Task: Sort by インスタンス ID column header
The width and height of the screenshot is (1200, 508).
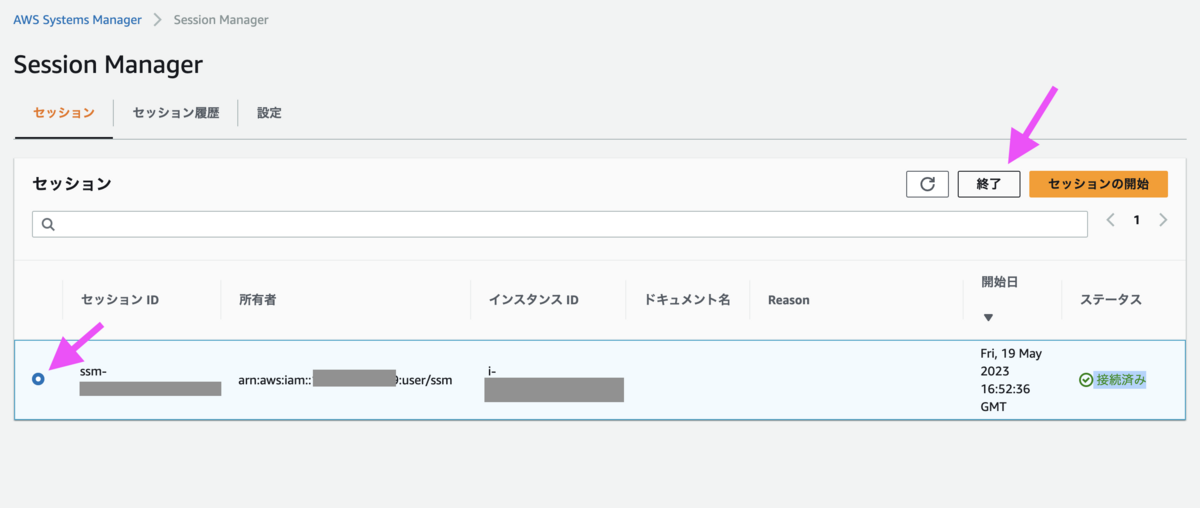Action: click(x=534, y=300)
